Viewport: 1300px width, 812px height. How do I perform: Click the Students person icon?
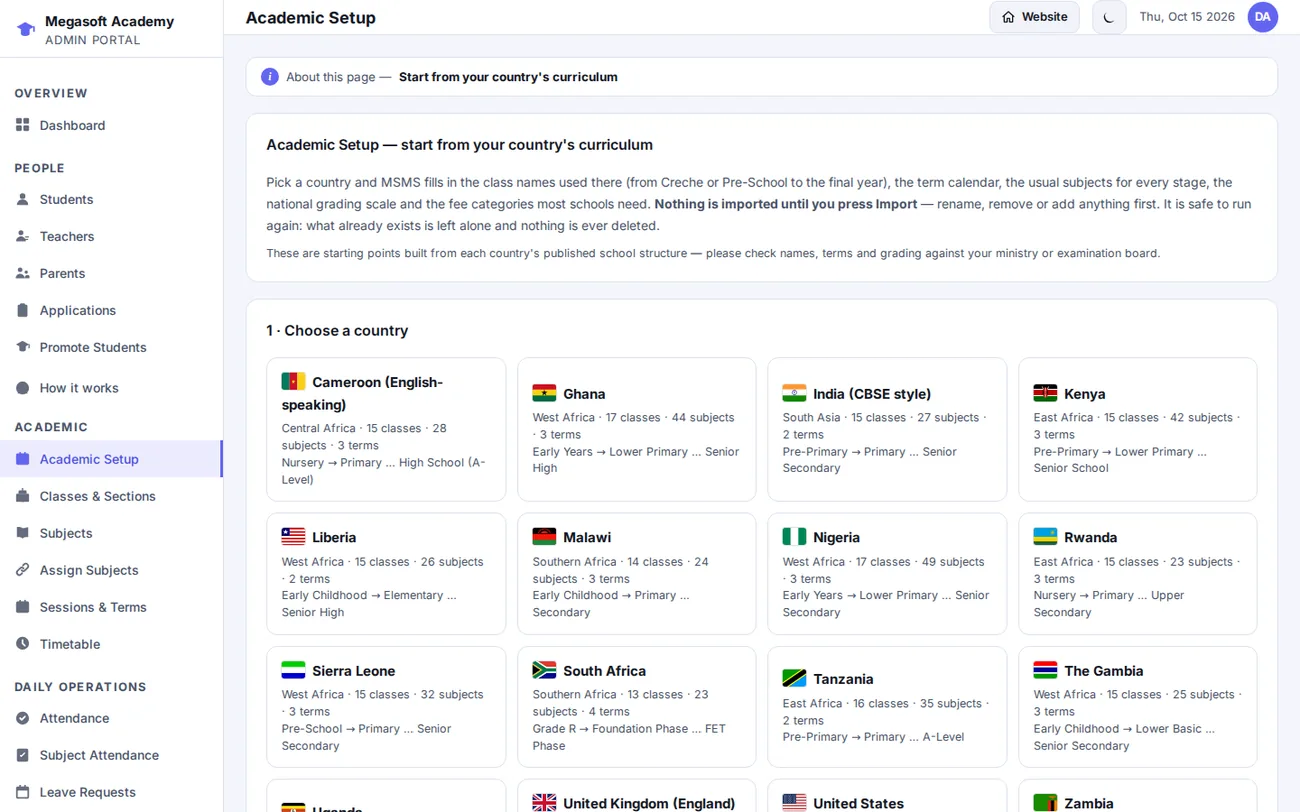(x=22, y=199)
